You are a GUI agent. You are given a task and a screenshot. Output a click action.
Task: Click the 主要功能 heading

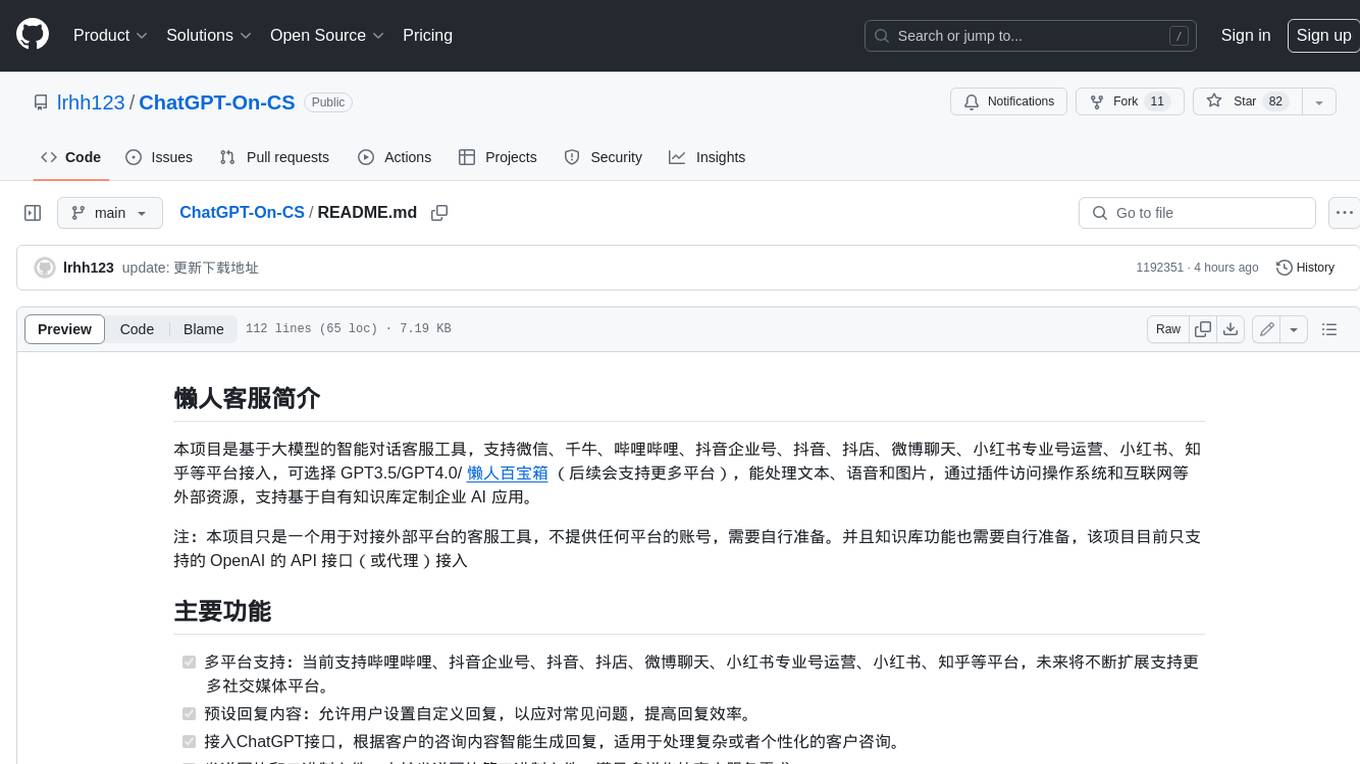click(223, 611)
